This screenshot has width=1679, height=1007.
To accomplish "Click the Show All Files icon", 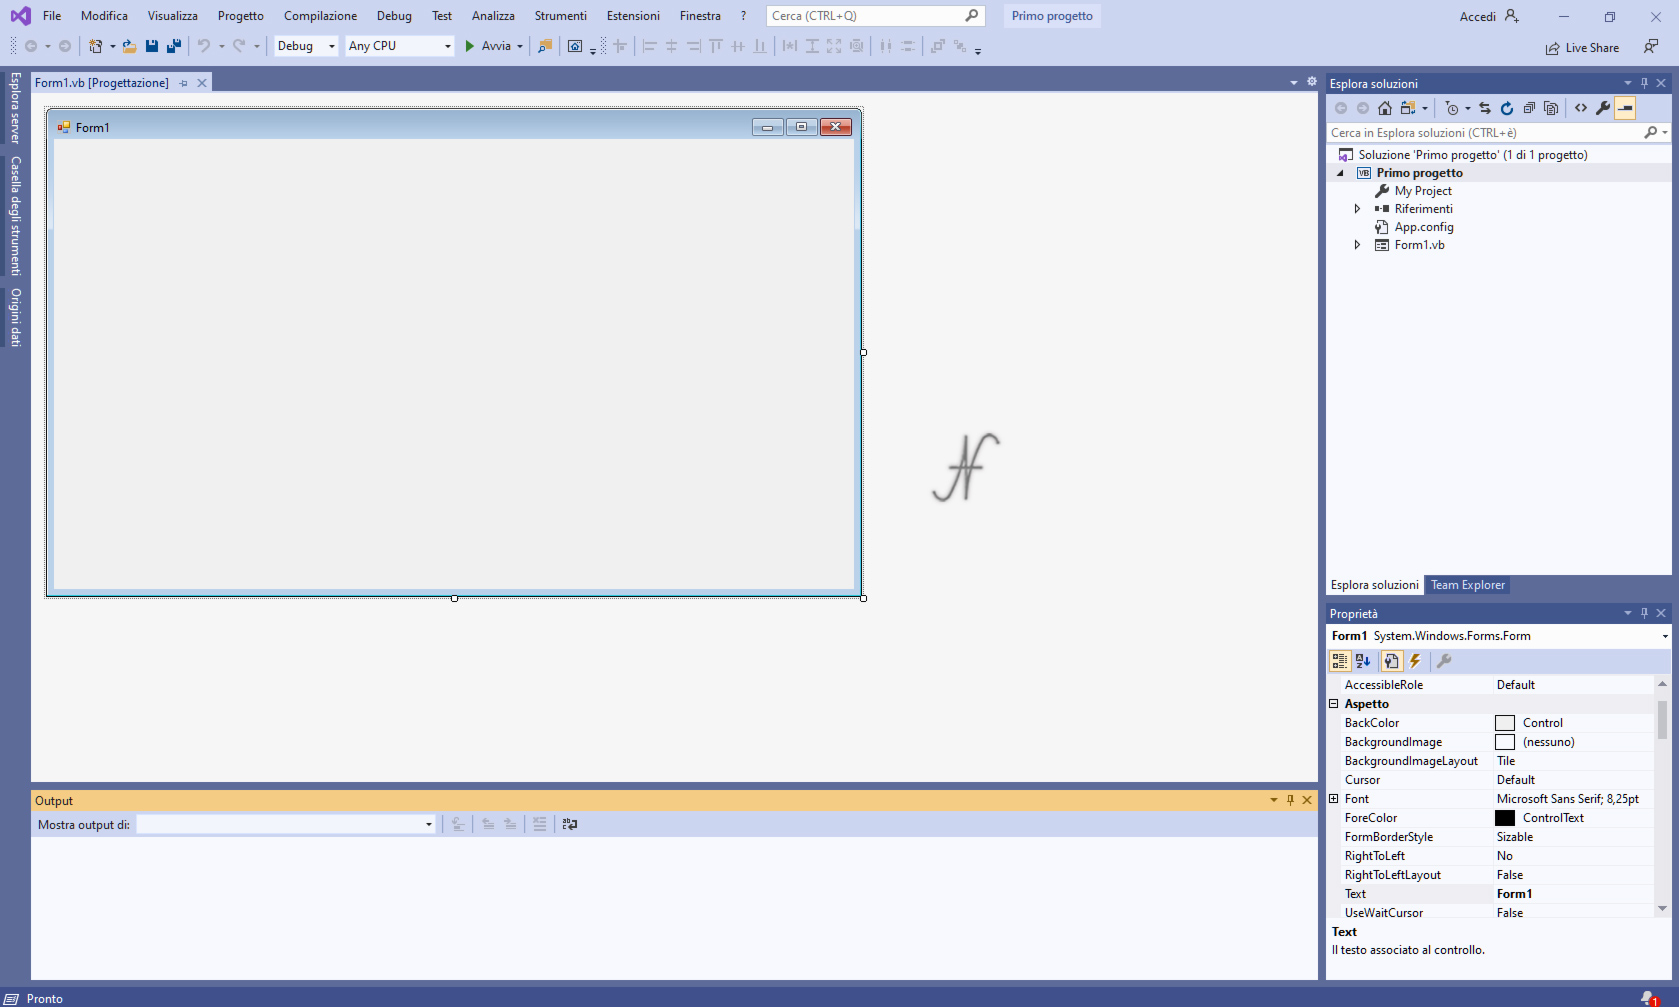I will pyautogui.click(x=1551, y=108).
